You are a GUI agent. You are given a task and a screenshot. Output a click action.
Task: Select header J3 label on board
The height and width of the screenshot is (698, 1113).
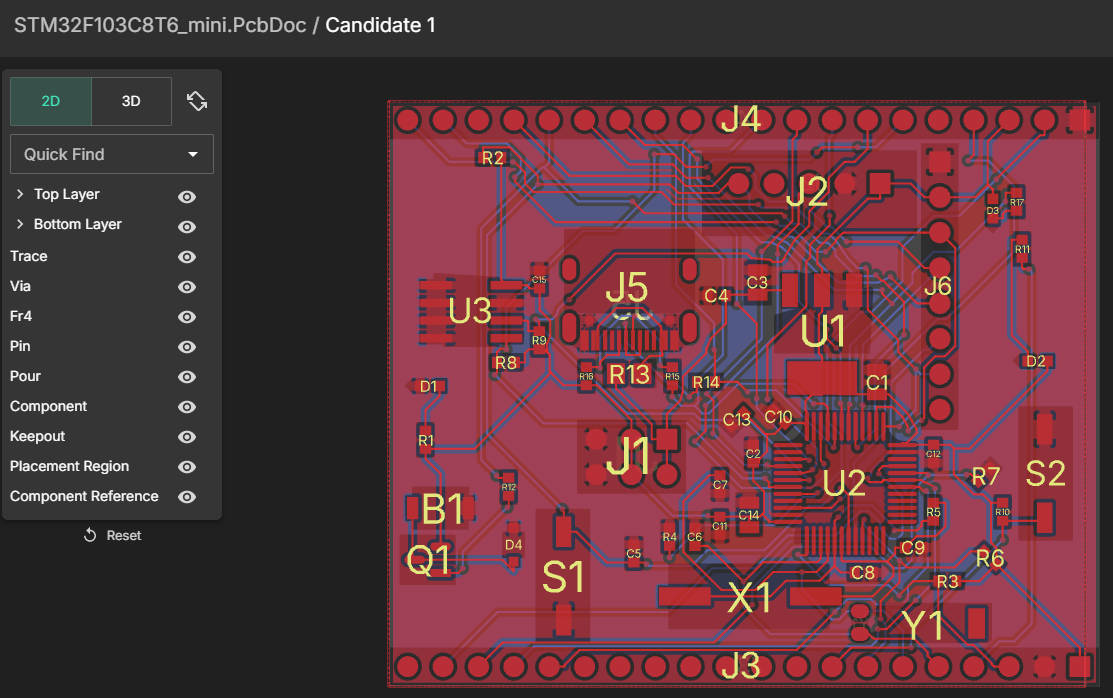(741, 665)
